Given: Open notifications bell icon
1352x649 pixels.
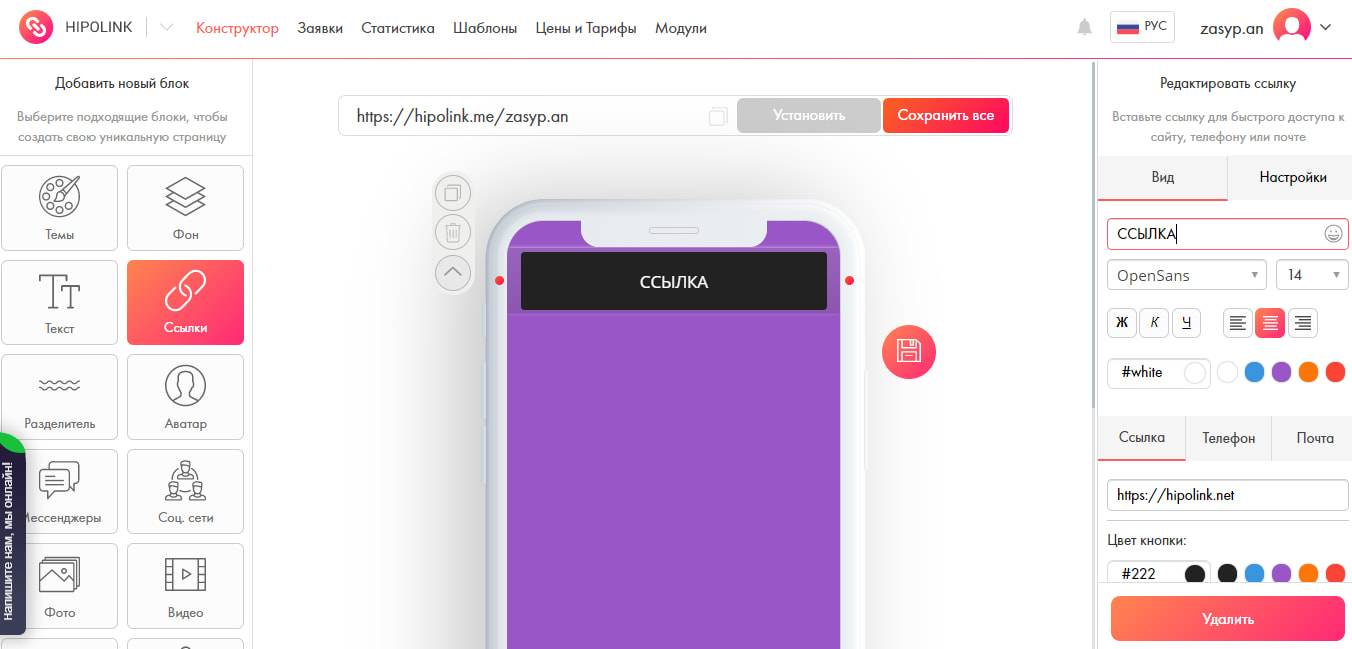Looking at the screenshot, I should tap(1084, 28).
